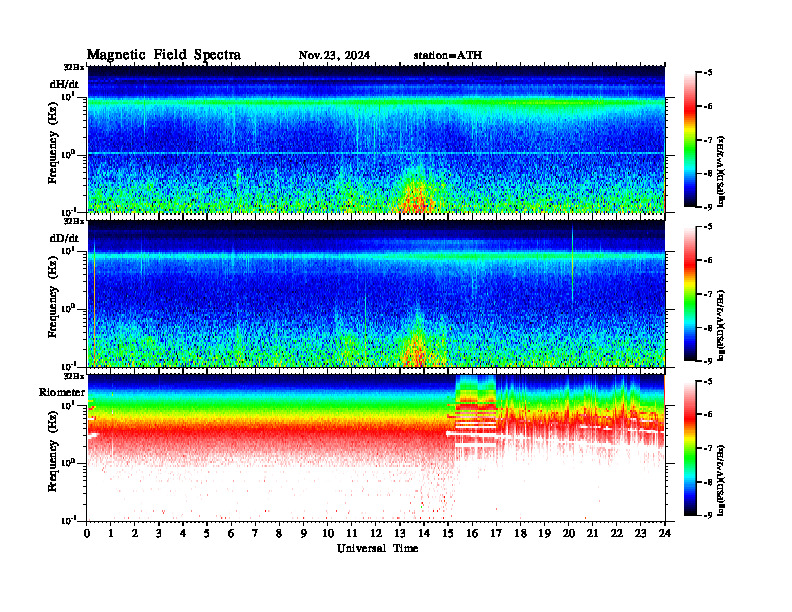
Task: Click the log(PSD) label beside dH/dt colorbar
Action: [721, 171]
